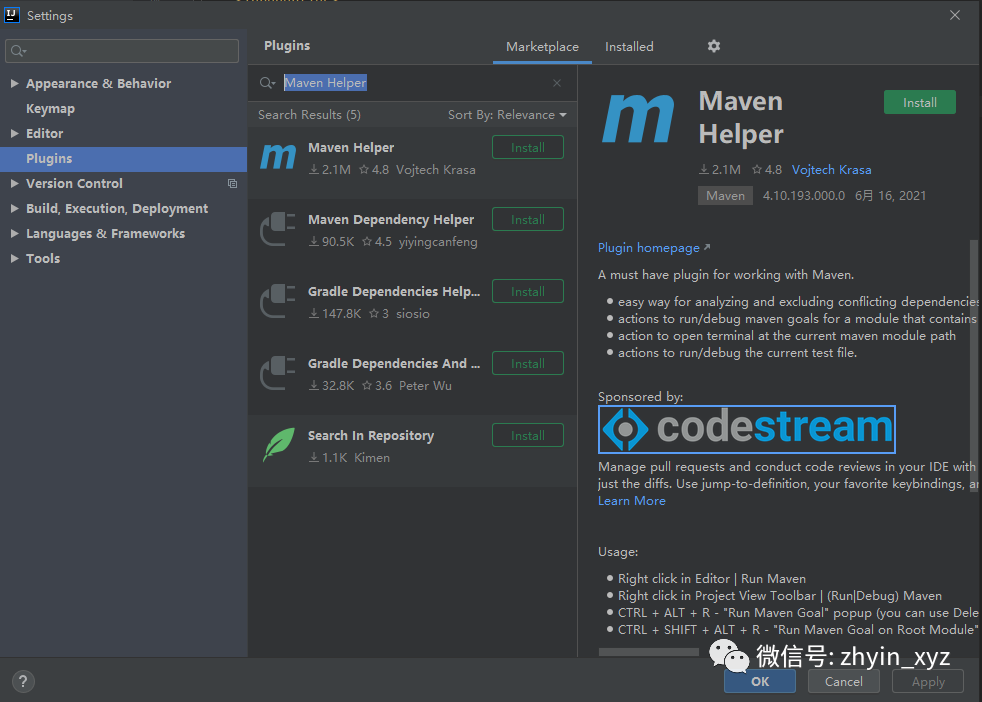Image resolution: width=982 pixels, height=702 pixels.
Task: Close the Settings dialog
Action: click(x=954, y=15)
